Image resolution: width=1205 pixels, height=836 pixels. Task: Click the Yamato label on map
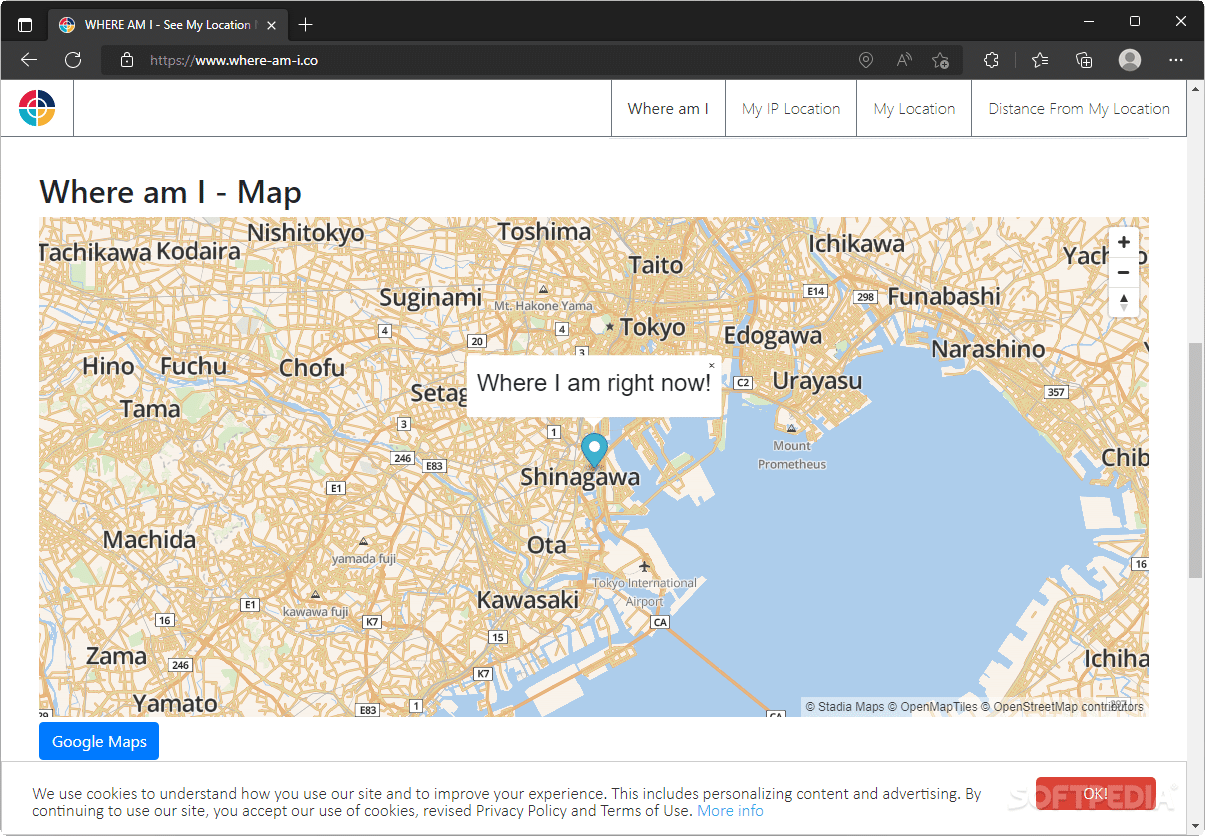[x=175, y=704]
